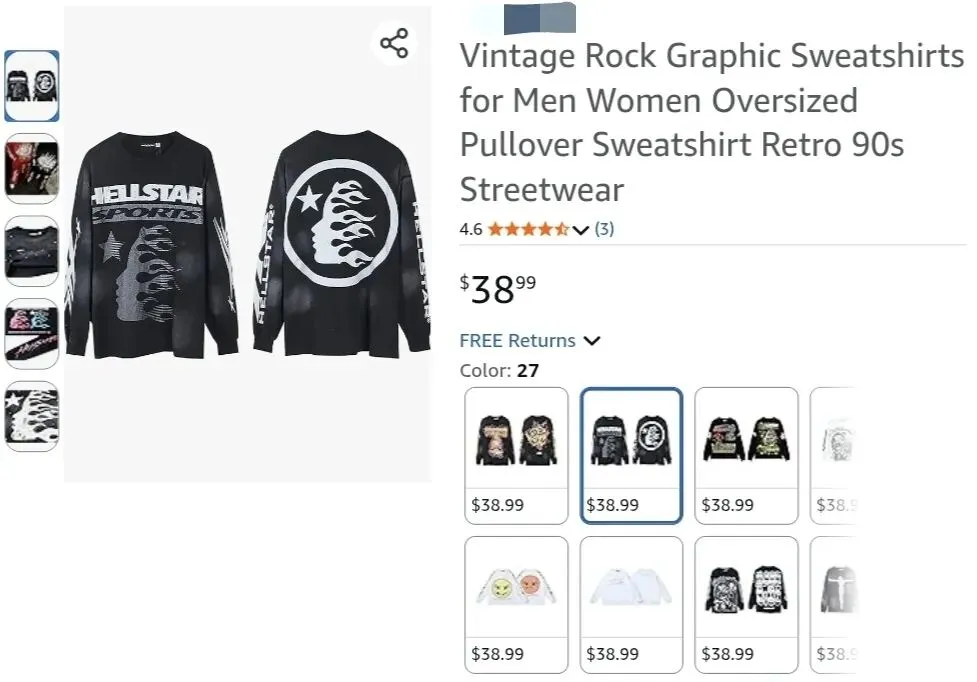
Task: Open the star rating breakdown chevron
Action: (581, 230)
